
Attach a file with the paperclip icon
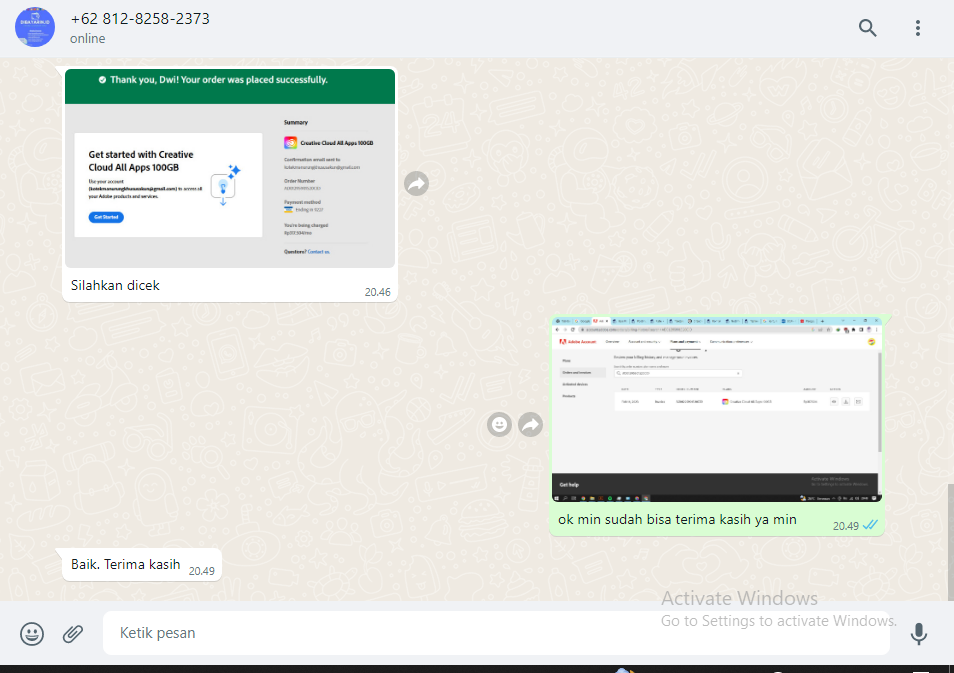[x=72, y=633]
